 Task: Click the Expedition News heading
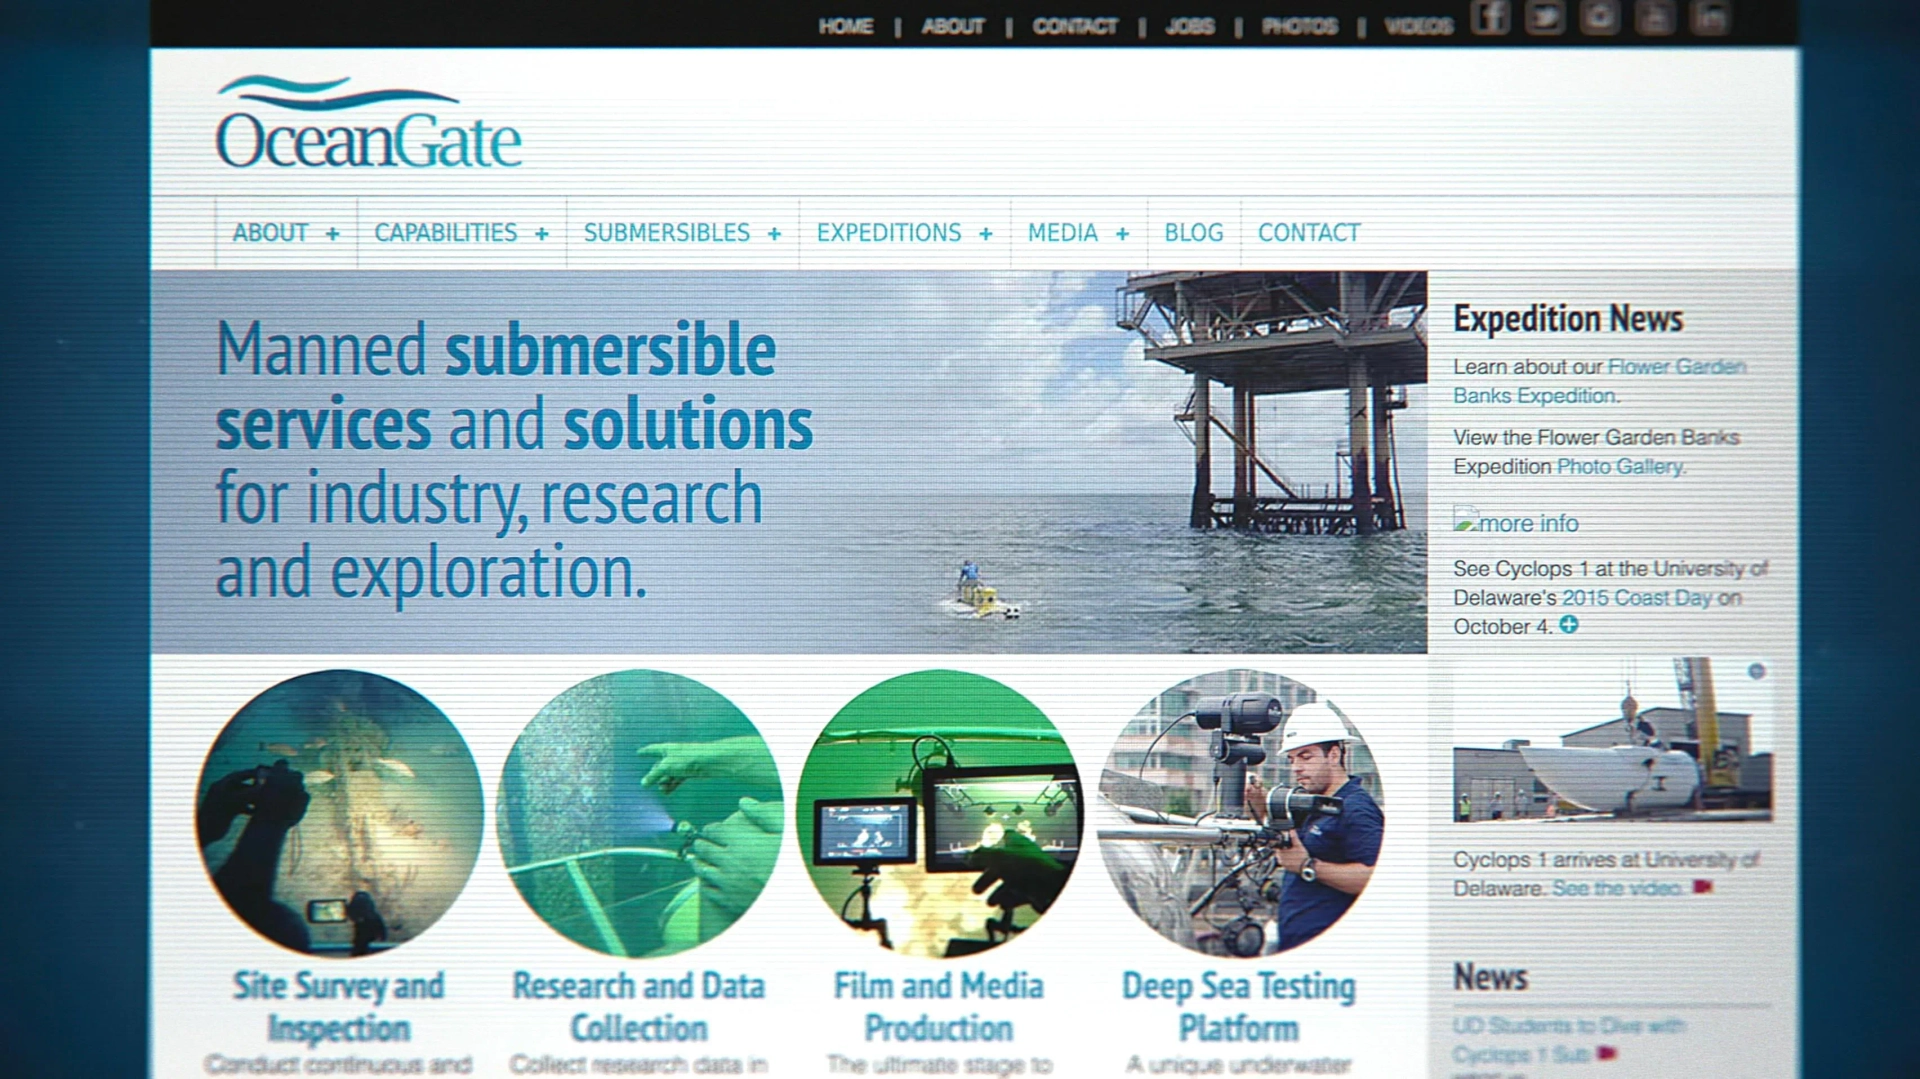[1568, 318]
